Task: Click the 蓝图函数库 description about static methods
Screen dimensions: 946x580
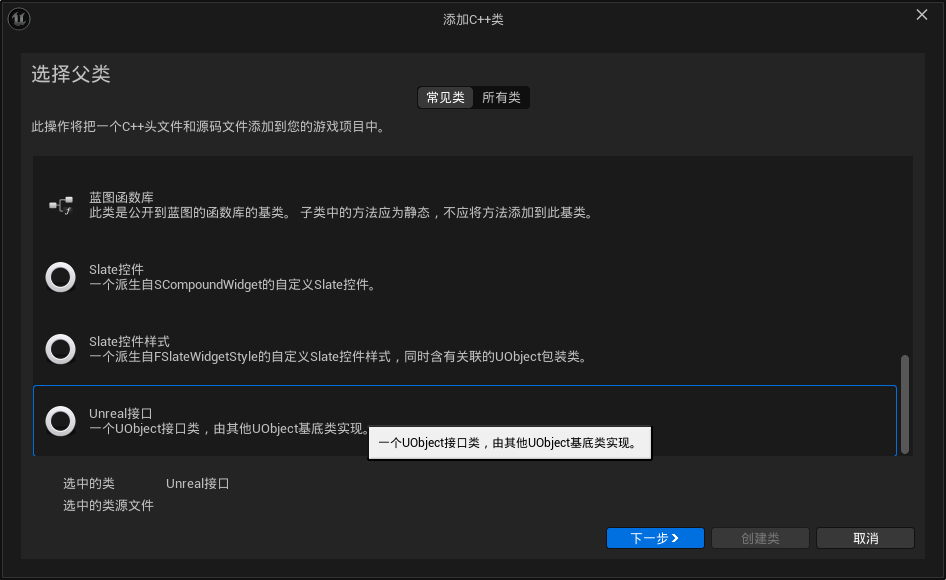Action: (343, 212)
